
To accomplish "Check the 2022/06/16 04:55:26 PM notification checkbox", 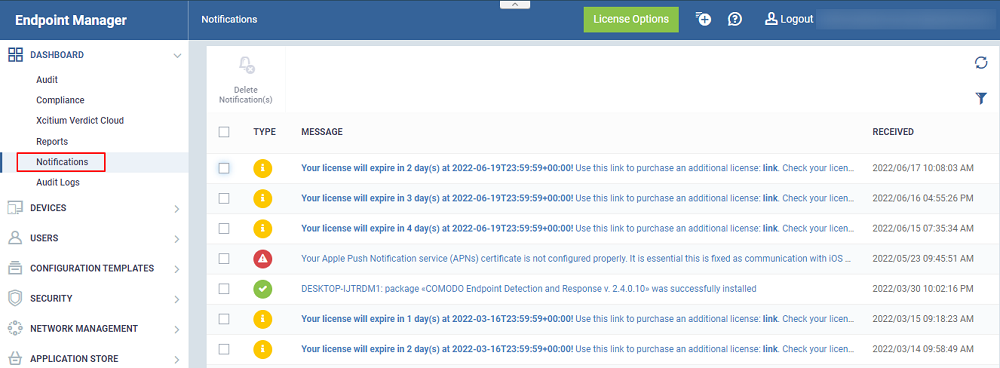I will click(x=224, y=198).
